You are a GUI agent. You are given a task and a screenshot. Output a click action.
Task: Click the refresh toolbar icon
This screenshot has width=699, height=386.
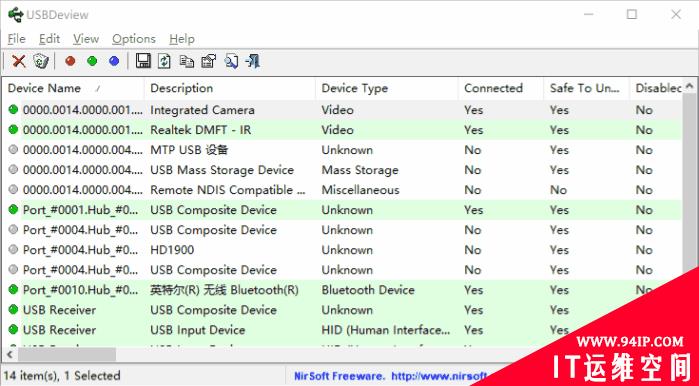click(164, 61)
